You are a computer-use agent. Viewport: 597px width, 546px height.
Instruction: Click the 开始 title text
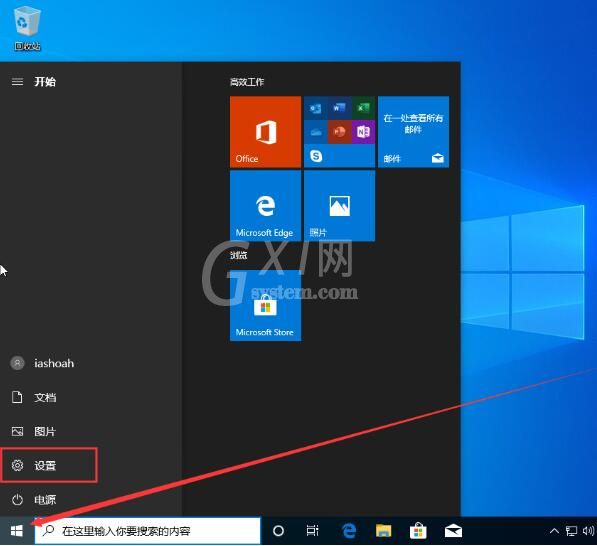tap(45, 81)
